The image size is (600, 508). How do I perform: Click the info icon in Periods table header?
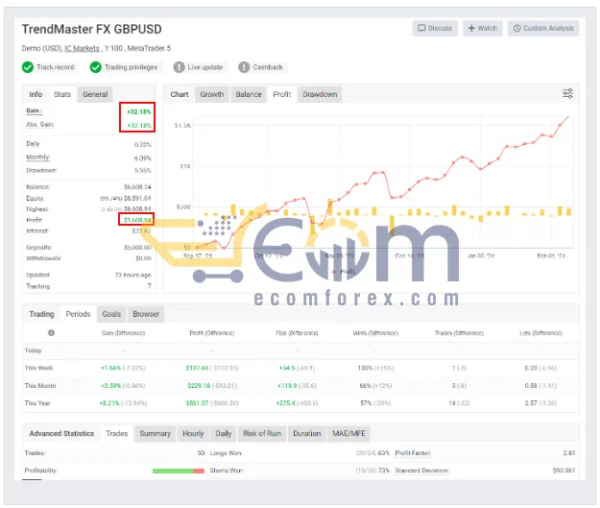click(51, 333)
